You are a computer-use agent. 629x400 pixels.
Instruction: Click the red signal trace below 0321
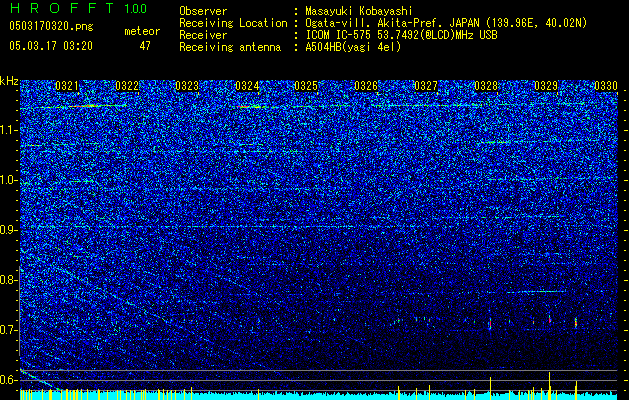tap(84, 106)
